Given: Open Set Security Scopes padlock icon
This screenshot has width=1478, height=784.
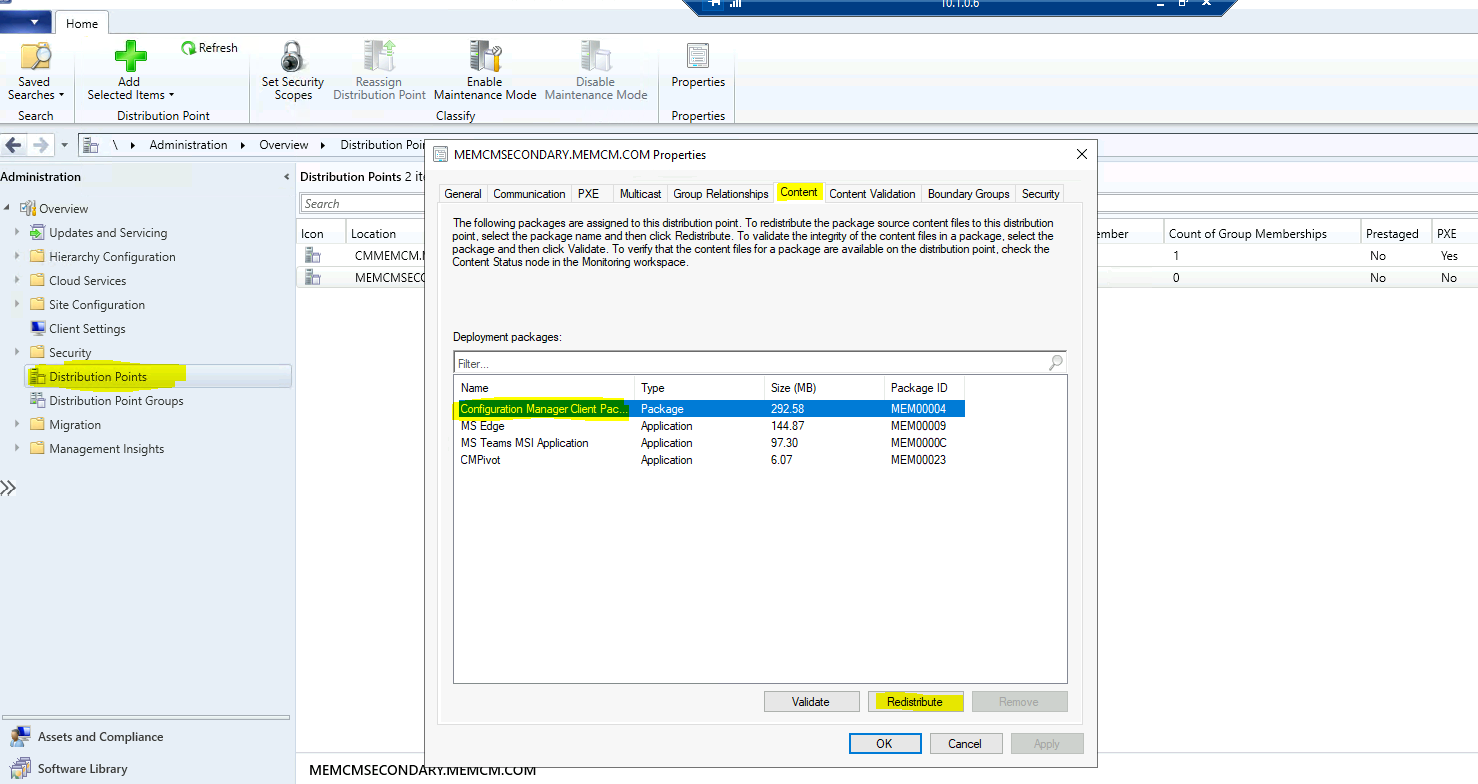Looking at the screenshot, I should pyautogui.click(x=293, y=57).
